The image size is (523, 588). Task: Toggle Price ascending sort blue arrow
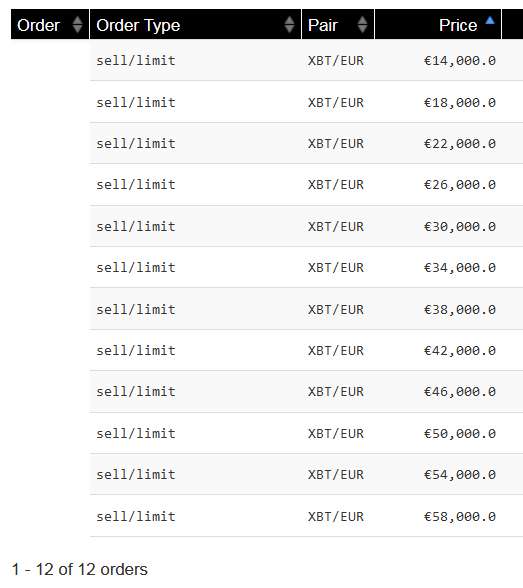490,21
